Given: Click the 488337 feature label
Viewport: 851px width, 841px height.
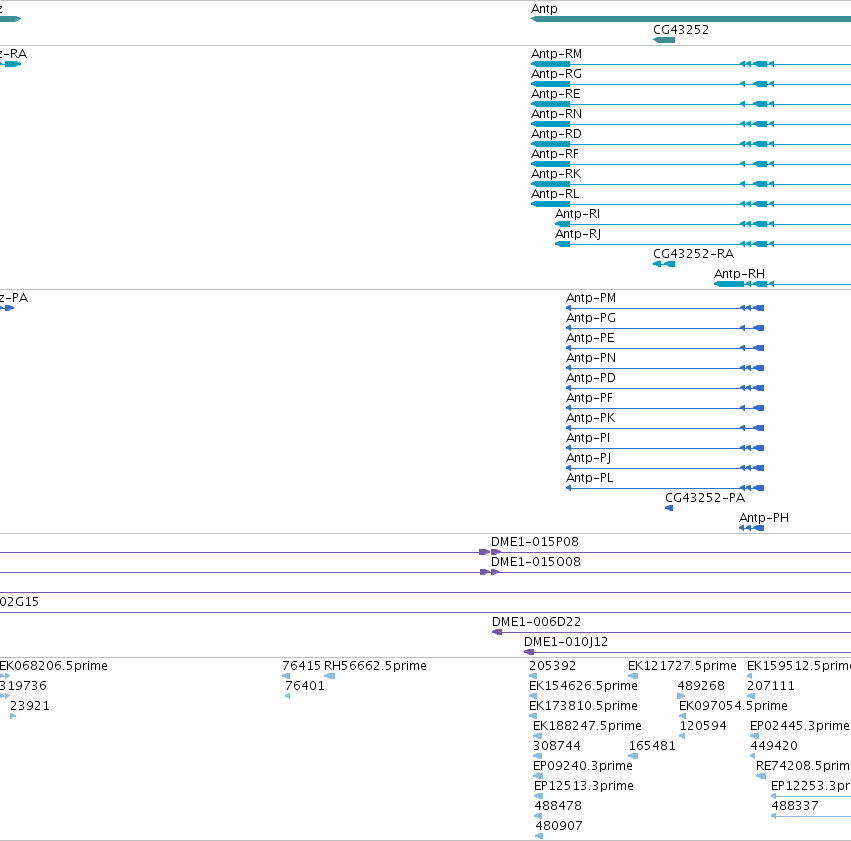Looking at the screenshot, I should [x=795, y=806].
